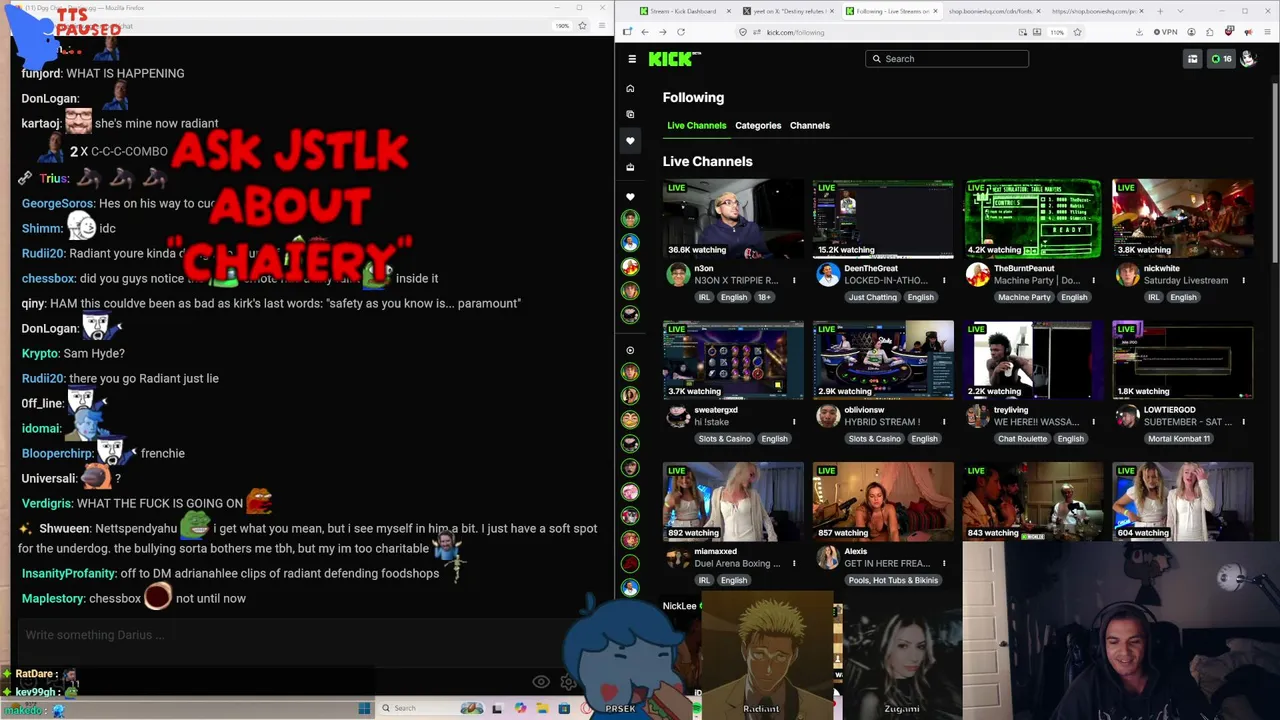Open more options for treyliving stream
Viewport: 1280px width, 720px height.
pyautogui.click(x=1094, y=422)
